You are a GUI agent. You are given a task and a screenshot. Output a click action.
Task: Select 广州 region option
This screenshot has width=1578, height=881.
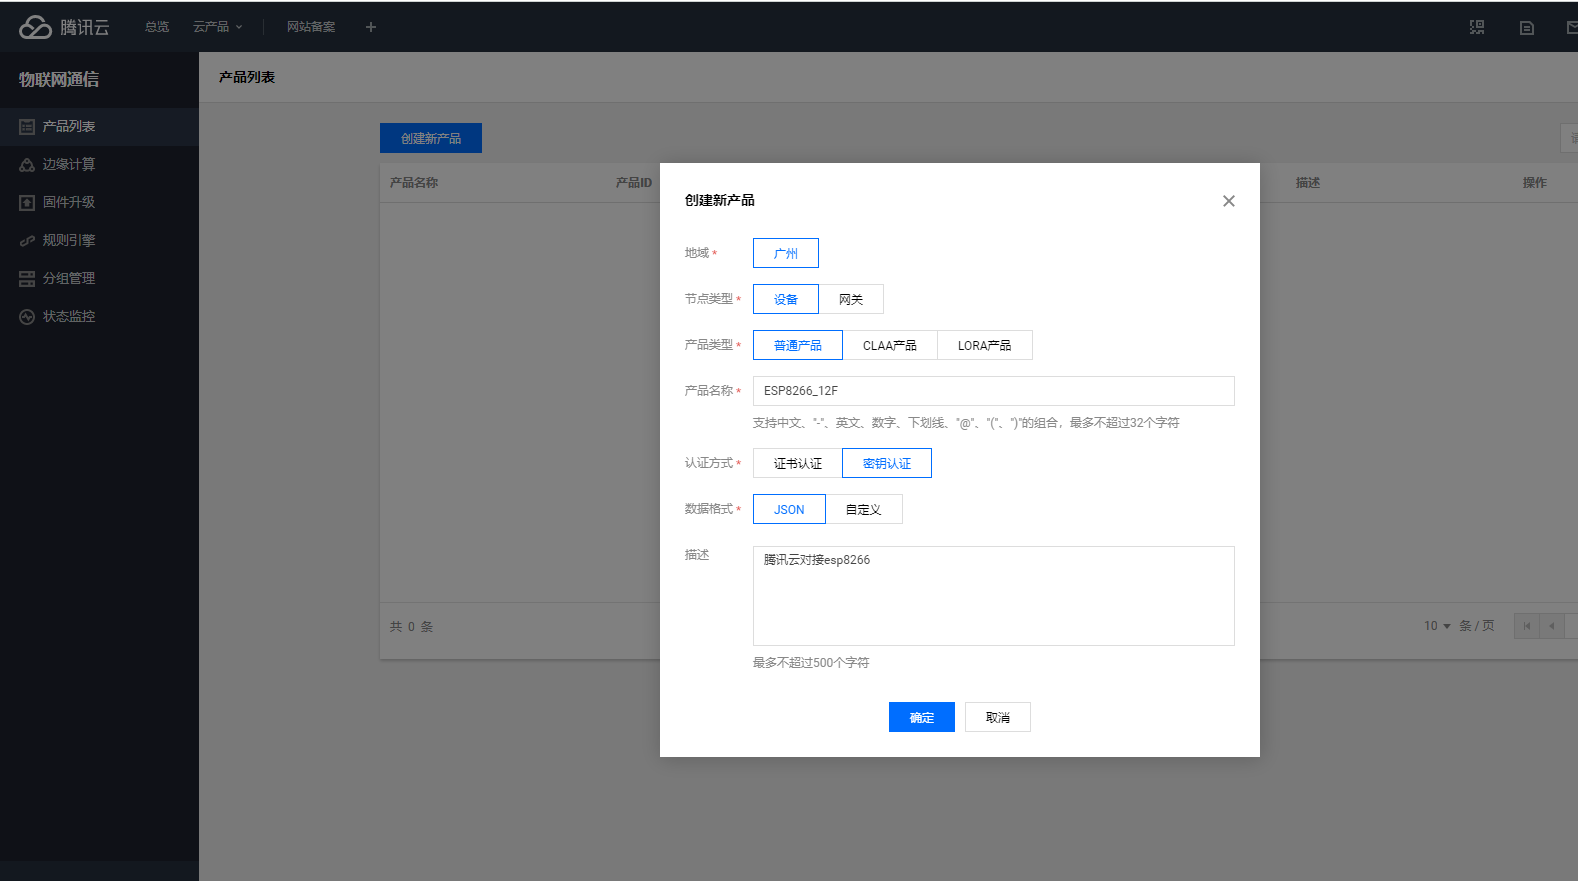point(786,253)
